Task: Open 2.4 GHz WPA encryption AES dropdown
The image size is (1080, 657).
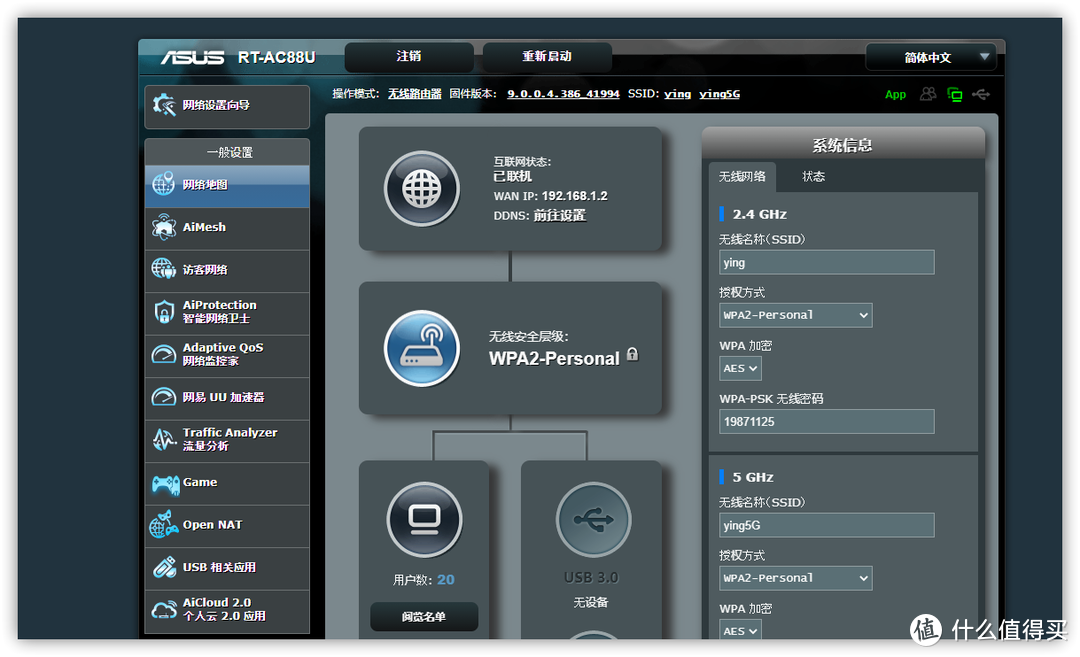Action: 740,368
